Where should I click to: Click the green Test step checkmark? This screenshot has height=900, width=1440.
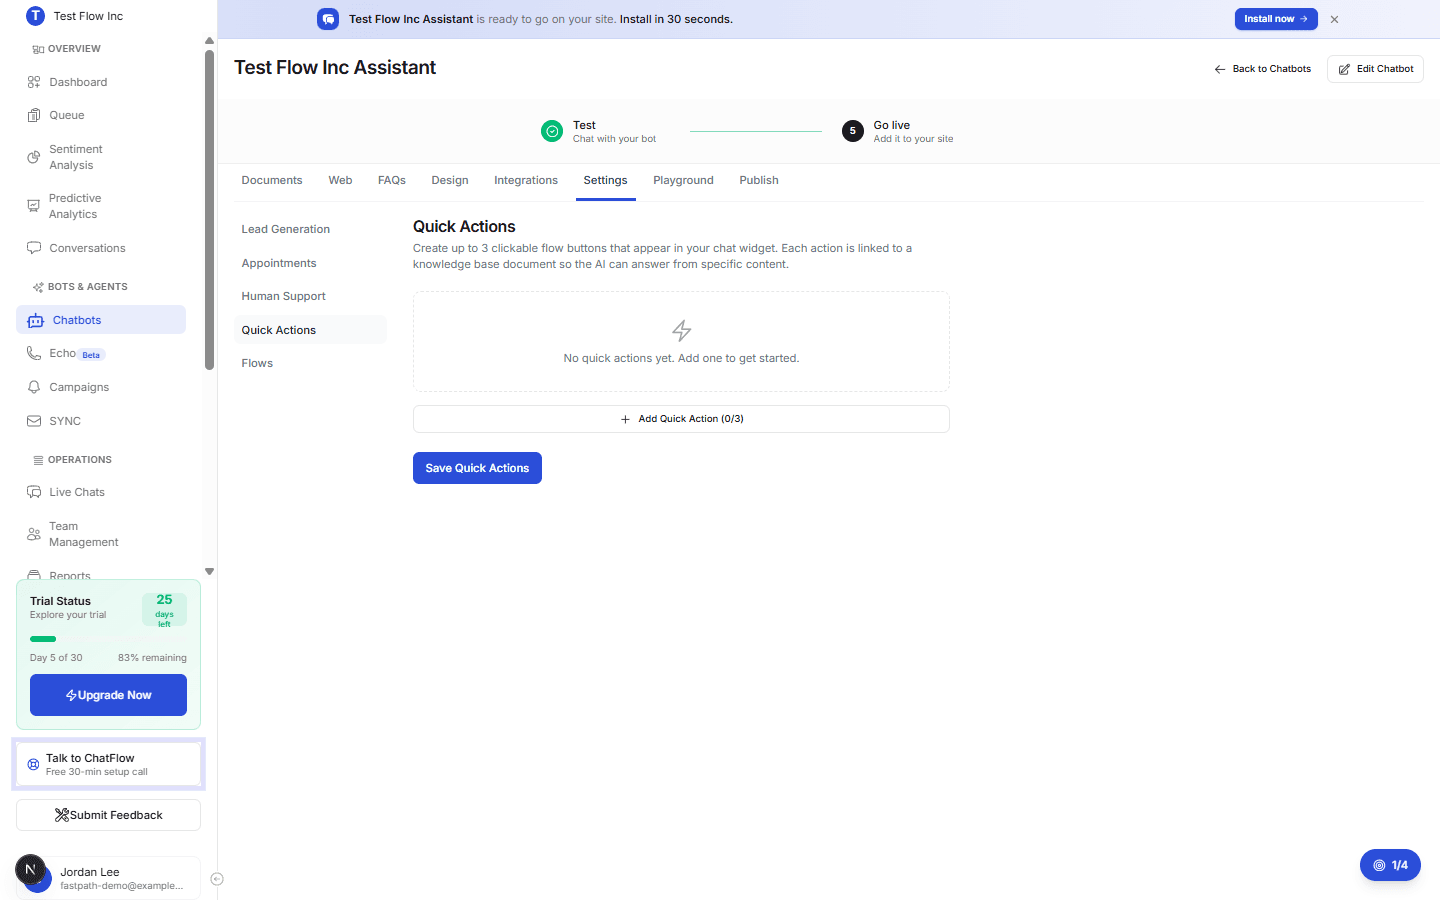(x=552, y=131)
